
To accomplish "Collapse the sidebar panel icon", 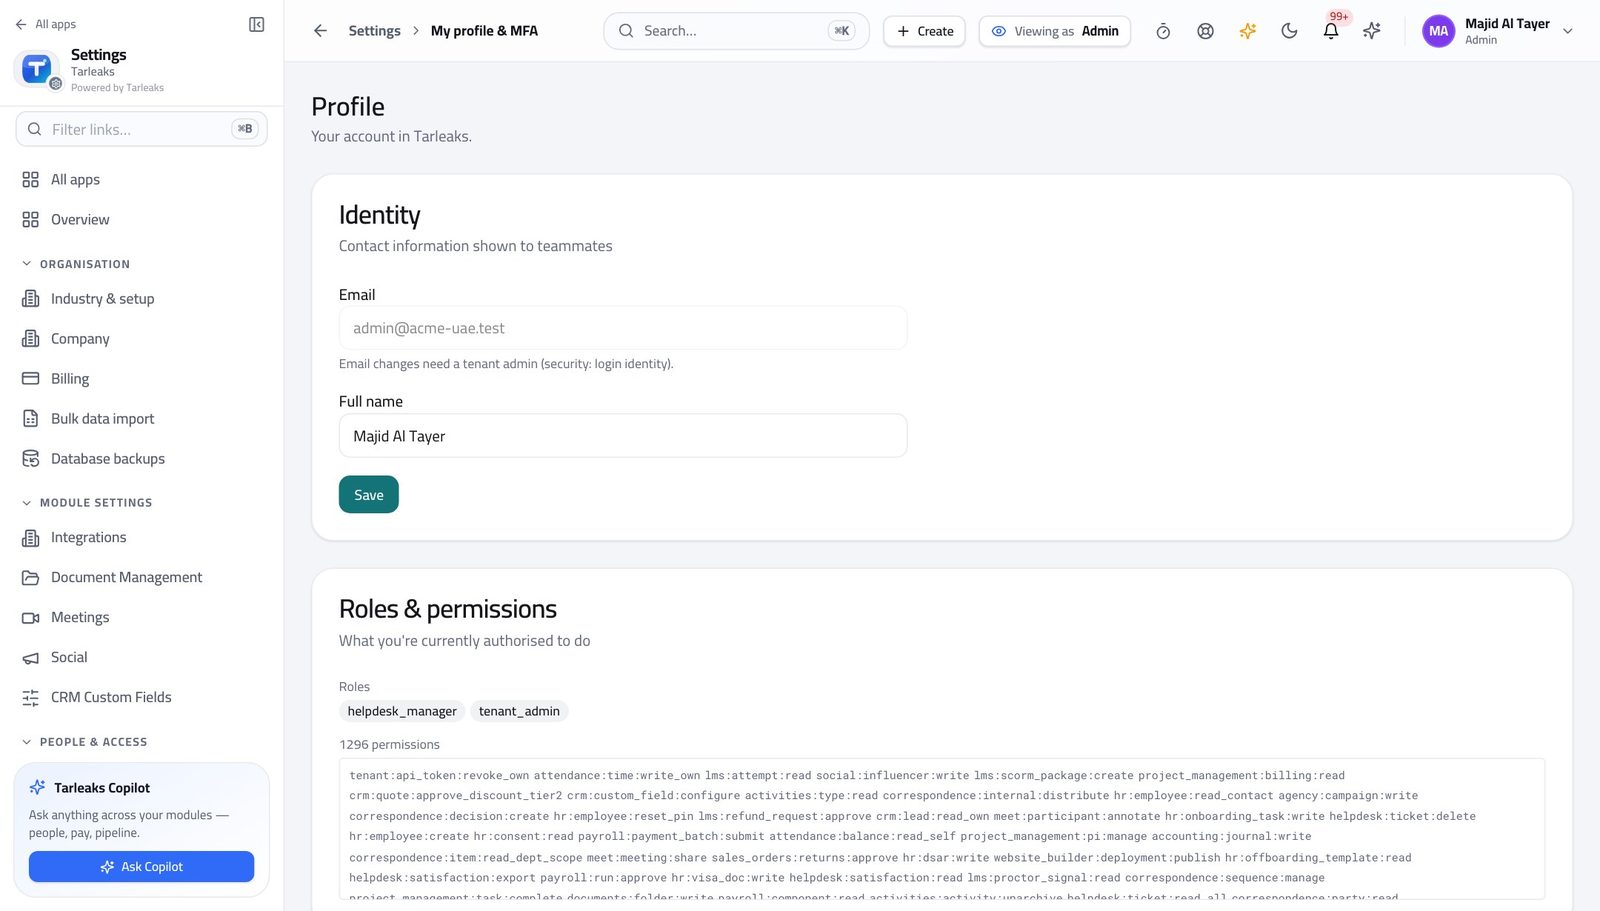I will (x=256, y=24).
